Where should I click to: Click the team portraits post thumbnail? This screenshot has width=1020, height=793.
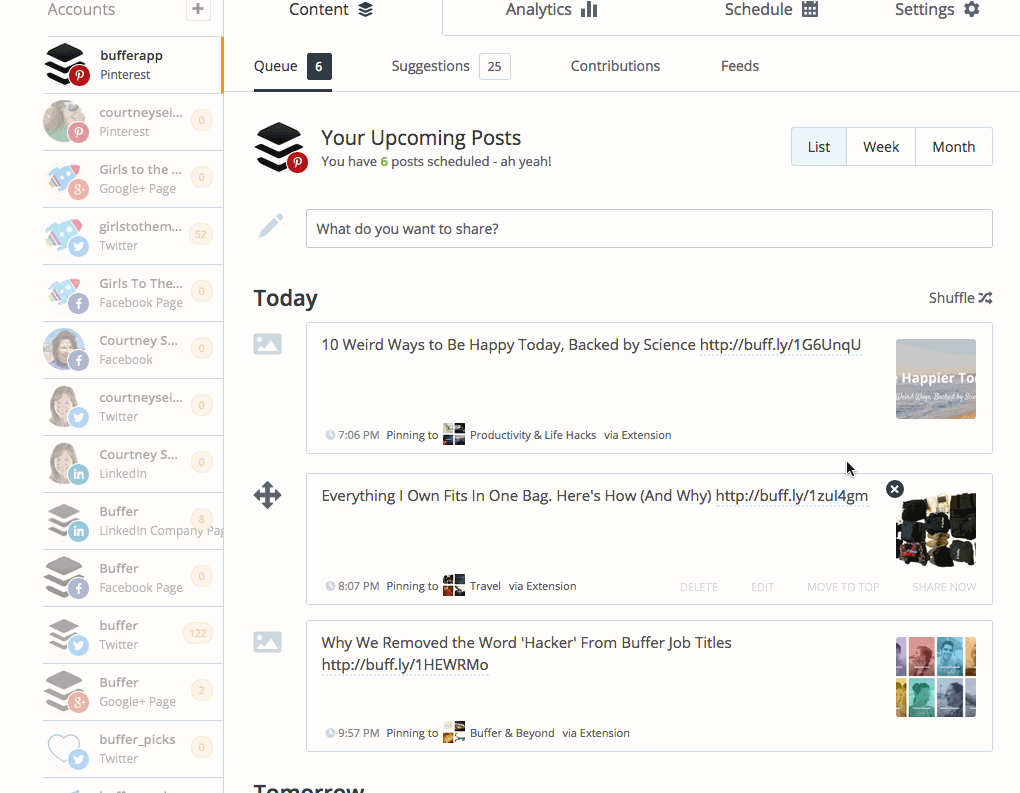935,677
